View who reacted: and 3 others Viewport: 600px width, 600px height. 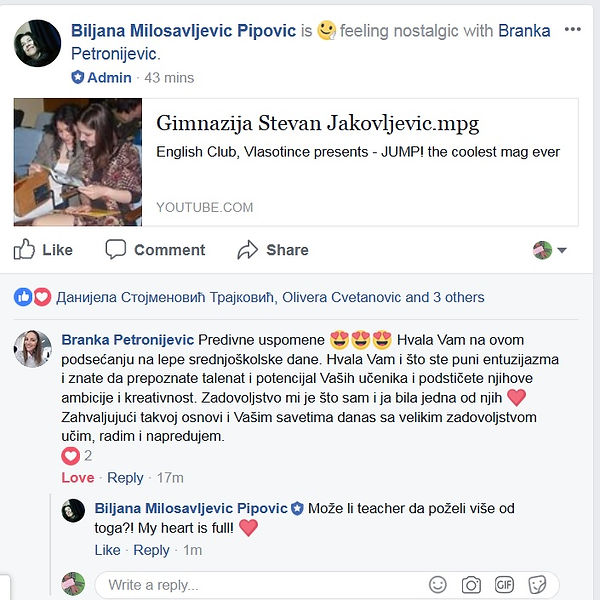[445, 297]
